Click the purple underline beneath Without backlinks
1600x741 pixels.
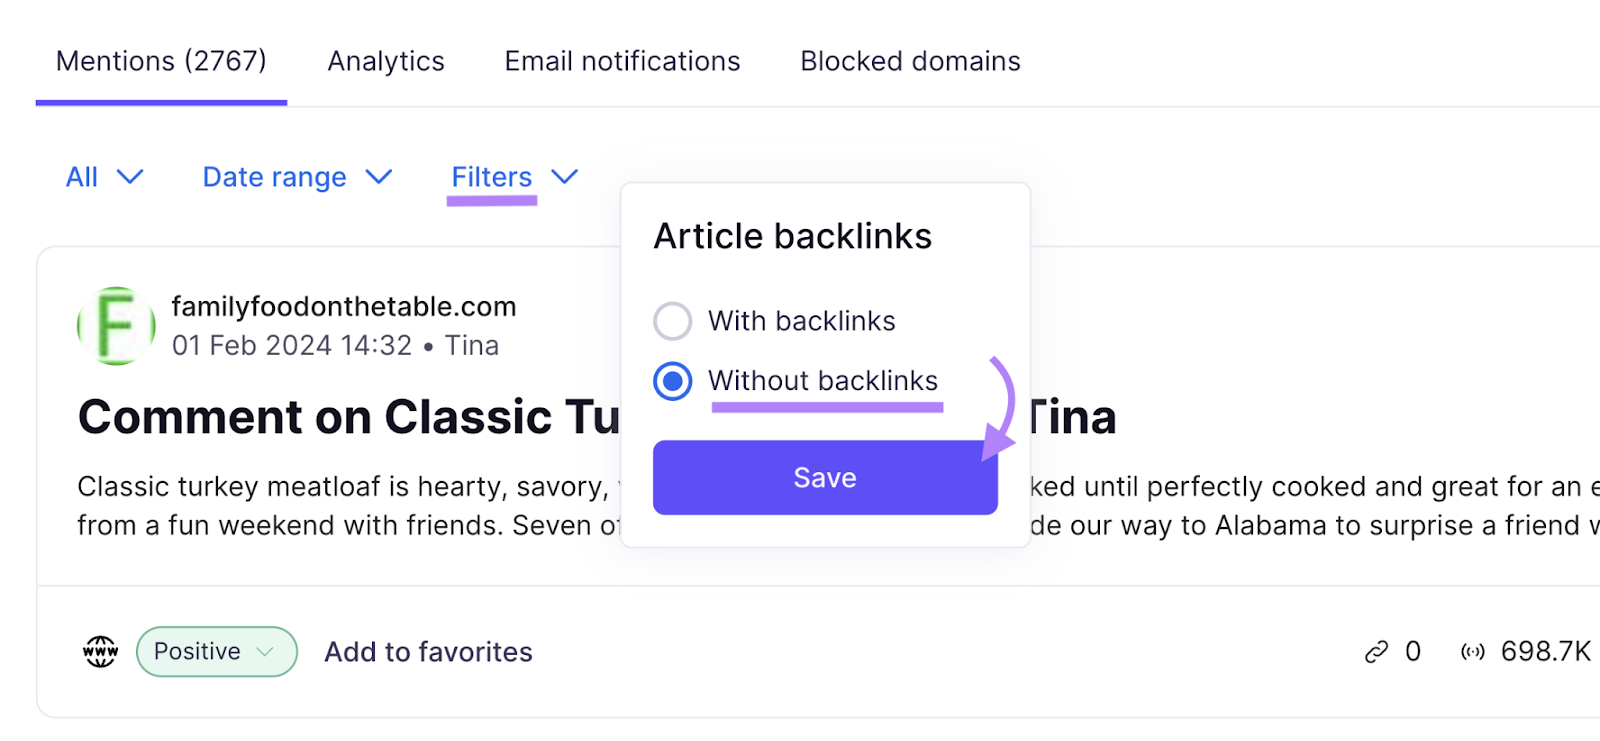(x=828, y=406)
